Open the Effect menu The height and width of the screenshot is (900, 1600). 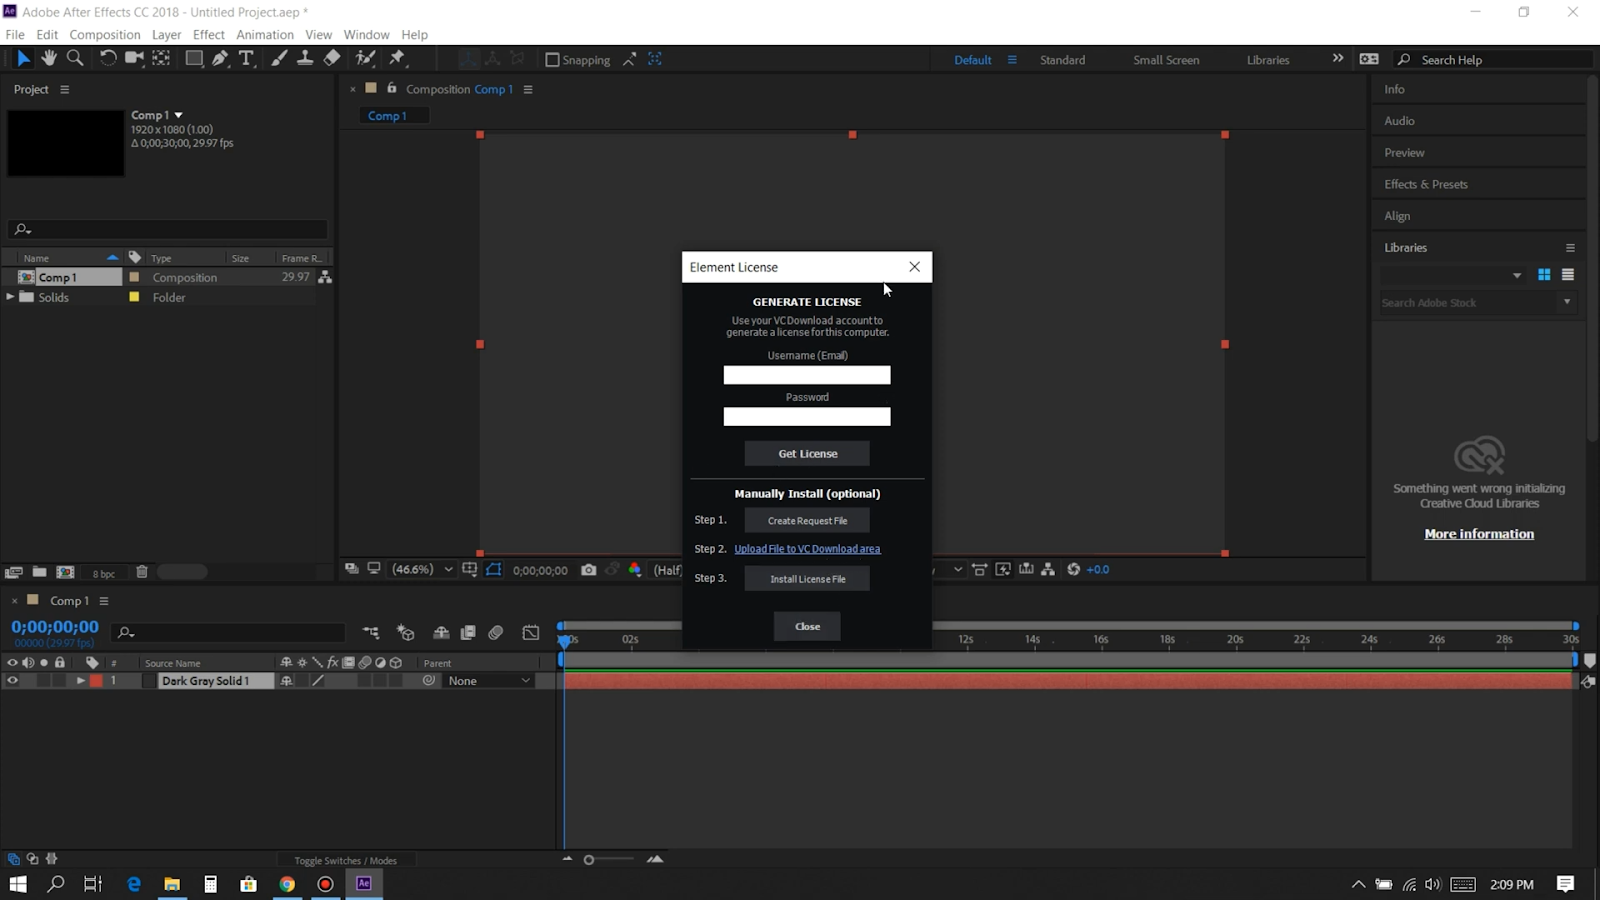(209, 34)
